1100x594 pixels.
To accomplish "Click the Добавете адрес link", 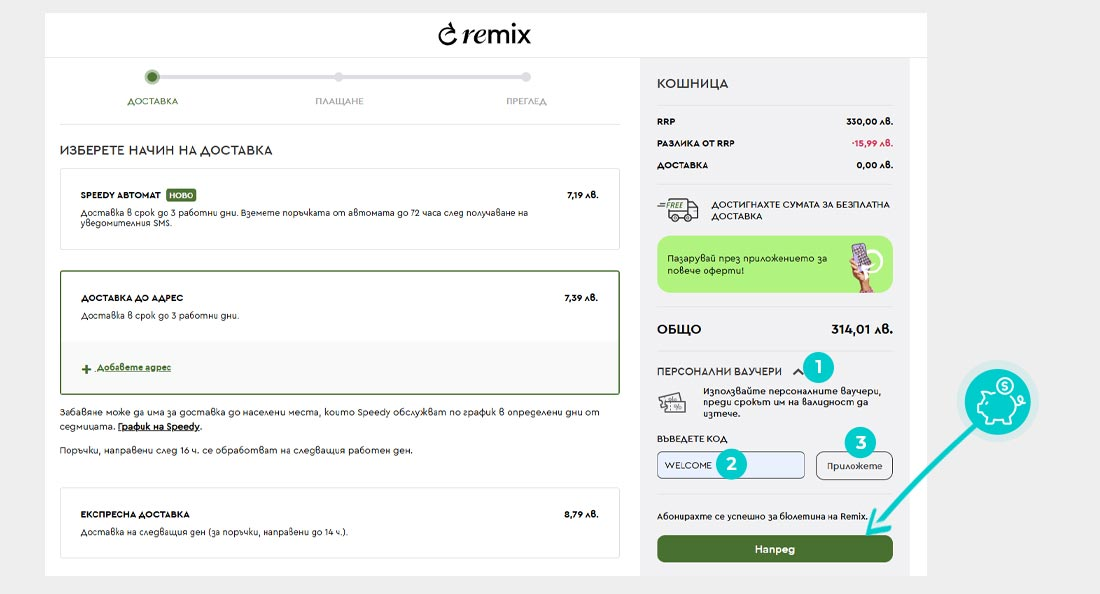I will (133, 367).
